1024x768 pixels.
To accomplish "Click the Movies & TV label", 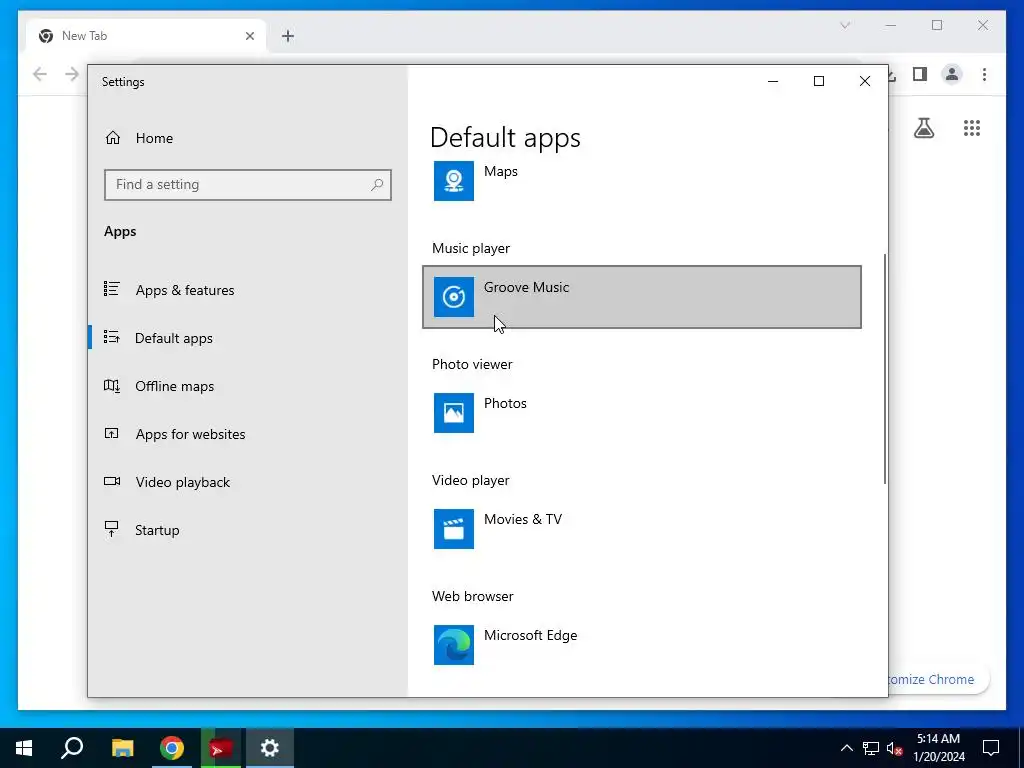I will (522, 519).
